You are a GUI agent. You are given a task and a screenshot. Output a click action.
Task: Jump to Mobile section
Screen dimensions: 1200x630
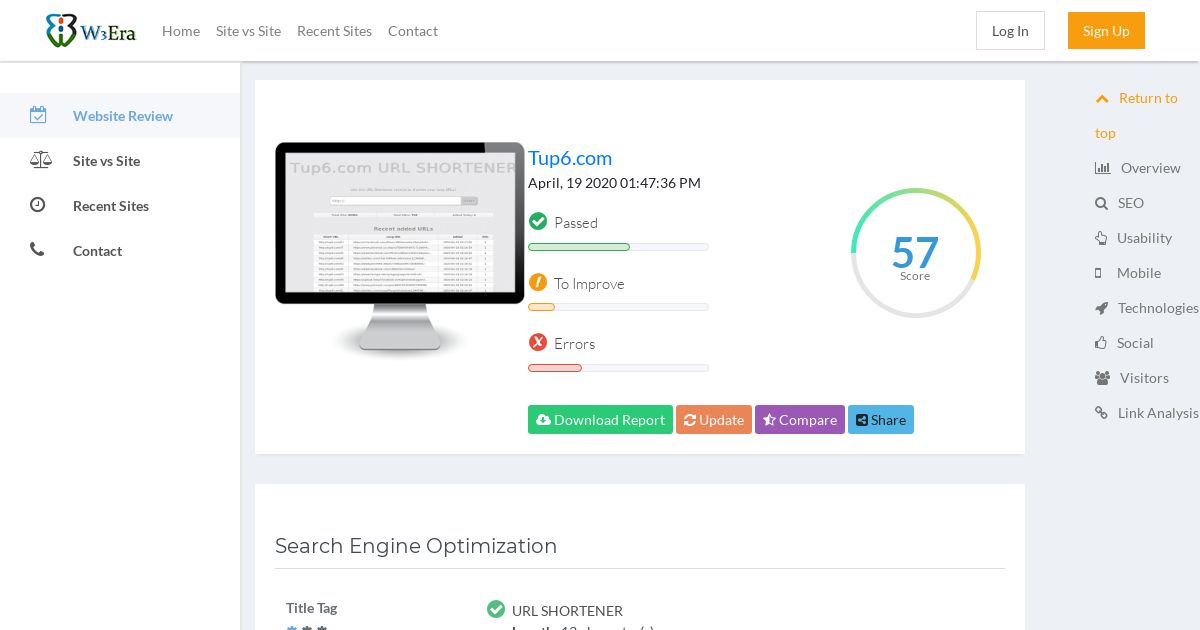[x=1139, y=273]
